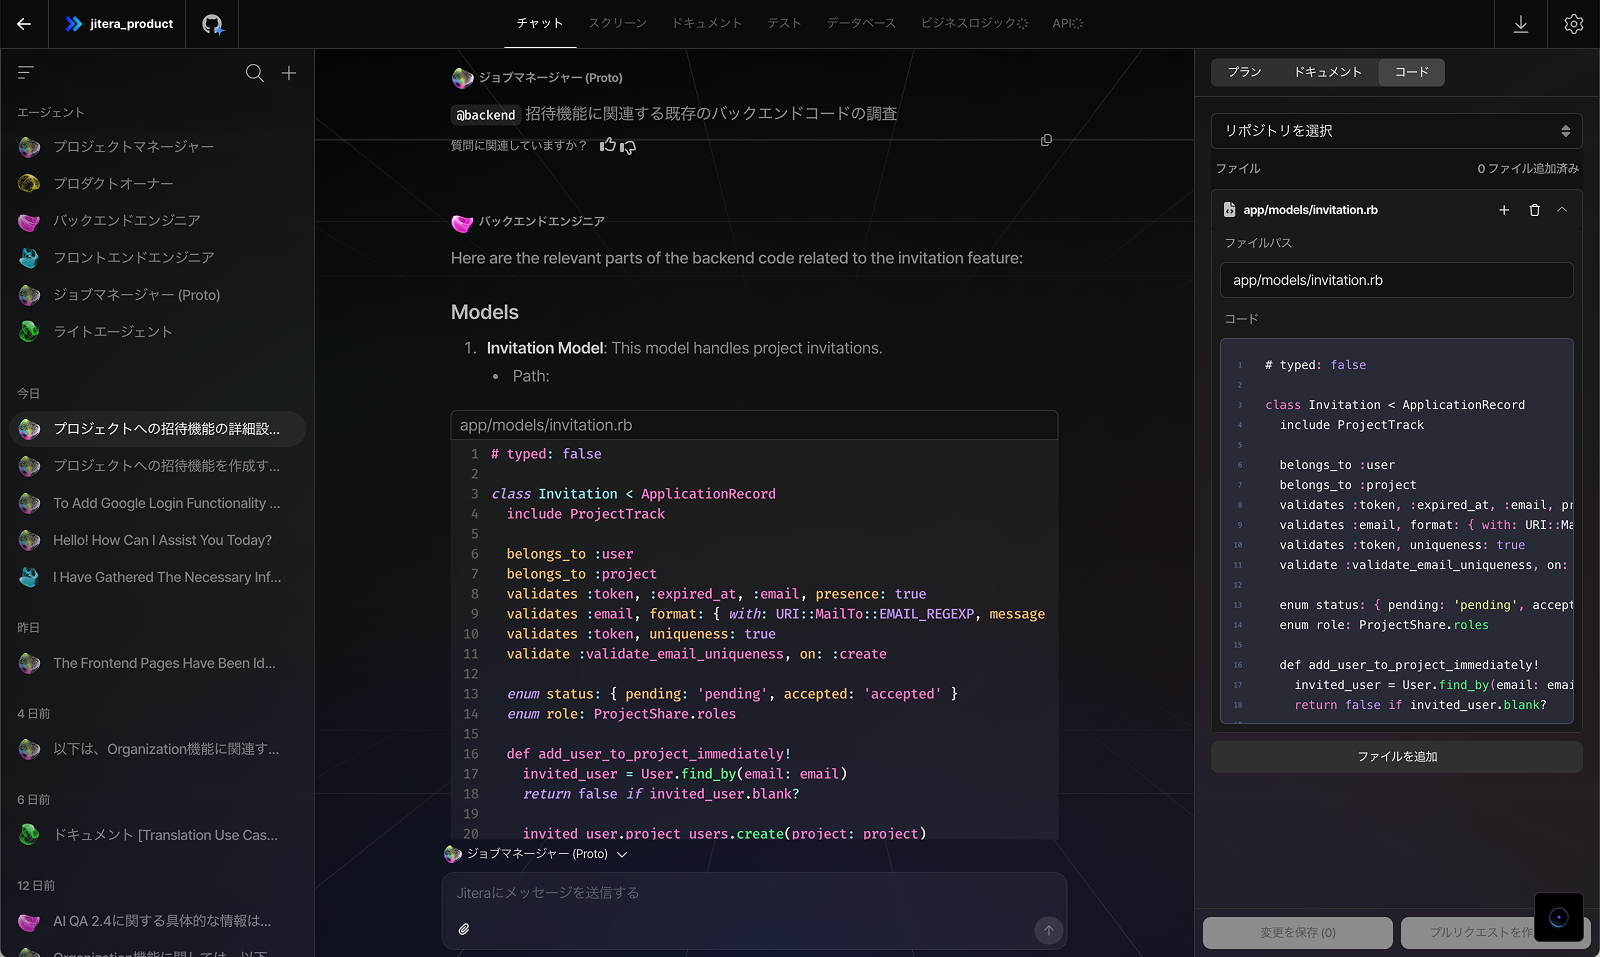Open the プラン tab in right panel
Viewport: 1600px width, 957px height.
[1243, 72]
